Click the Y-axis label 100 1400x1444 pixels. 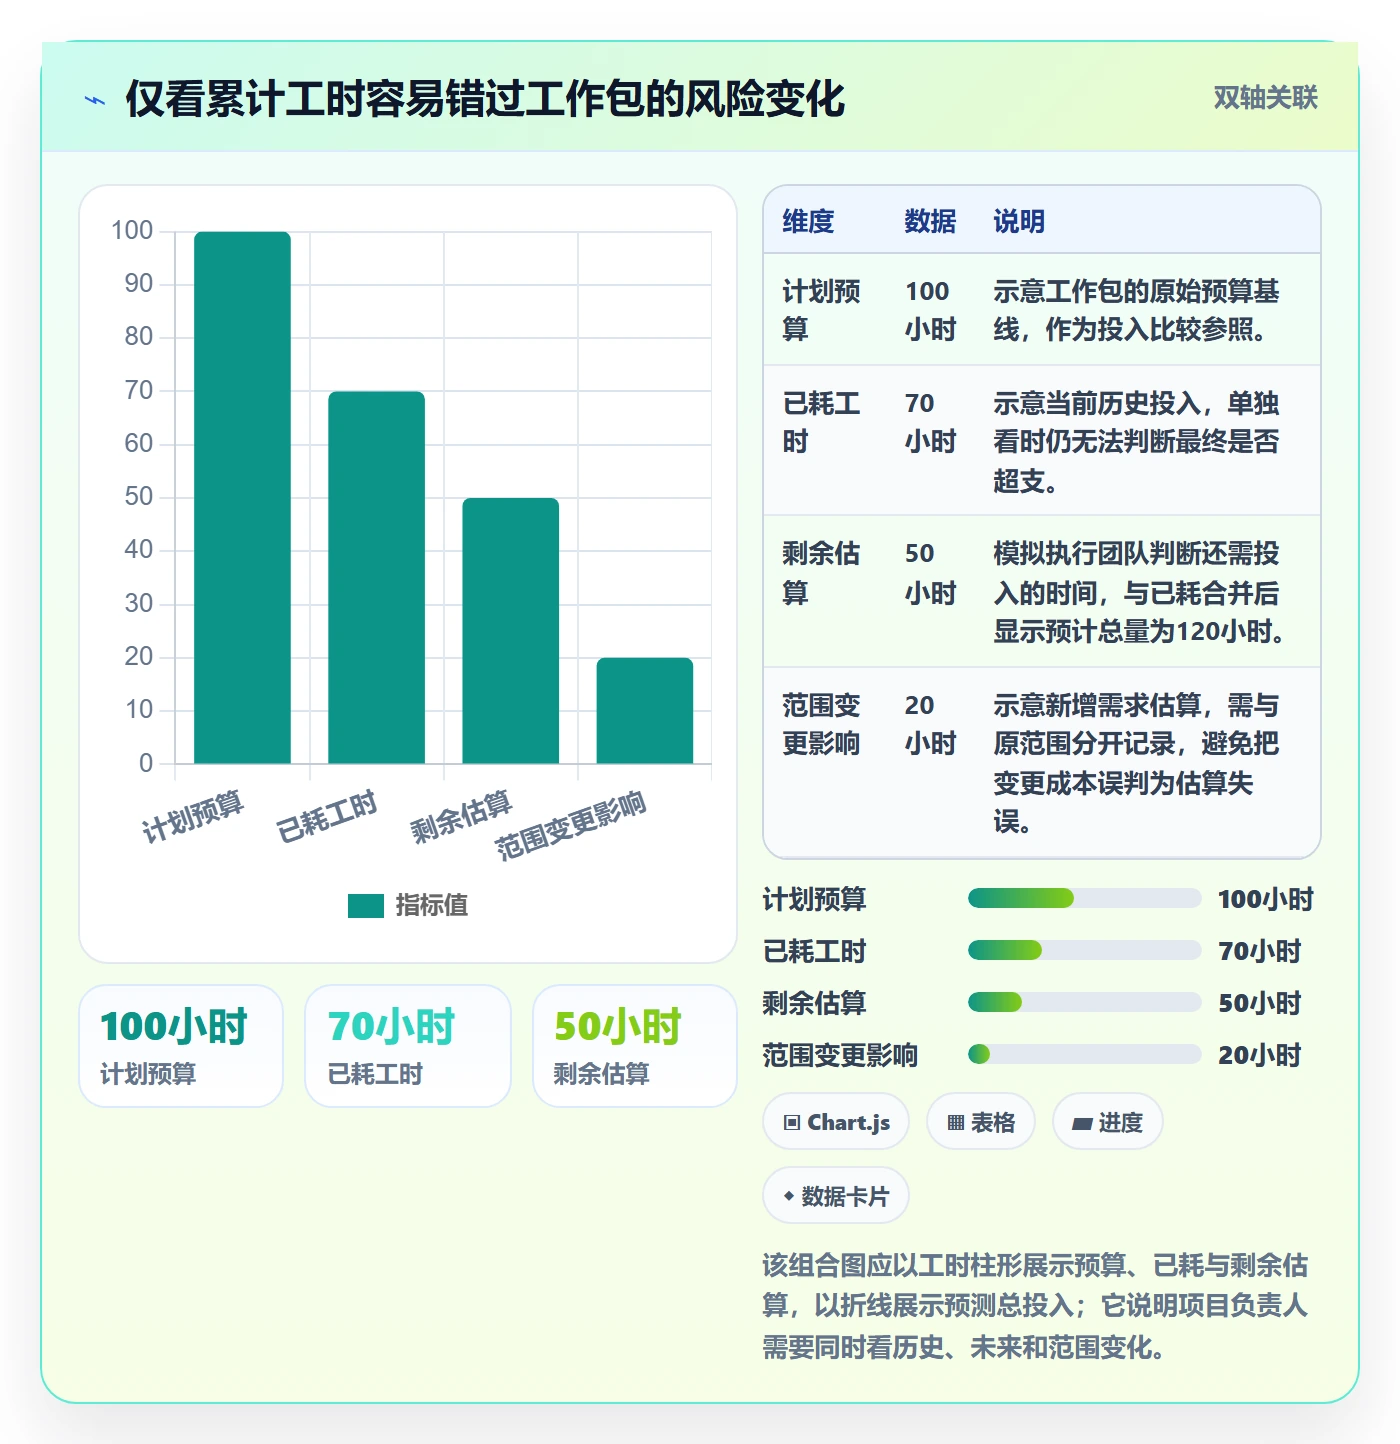(132, 231)
